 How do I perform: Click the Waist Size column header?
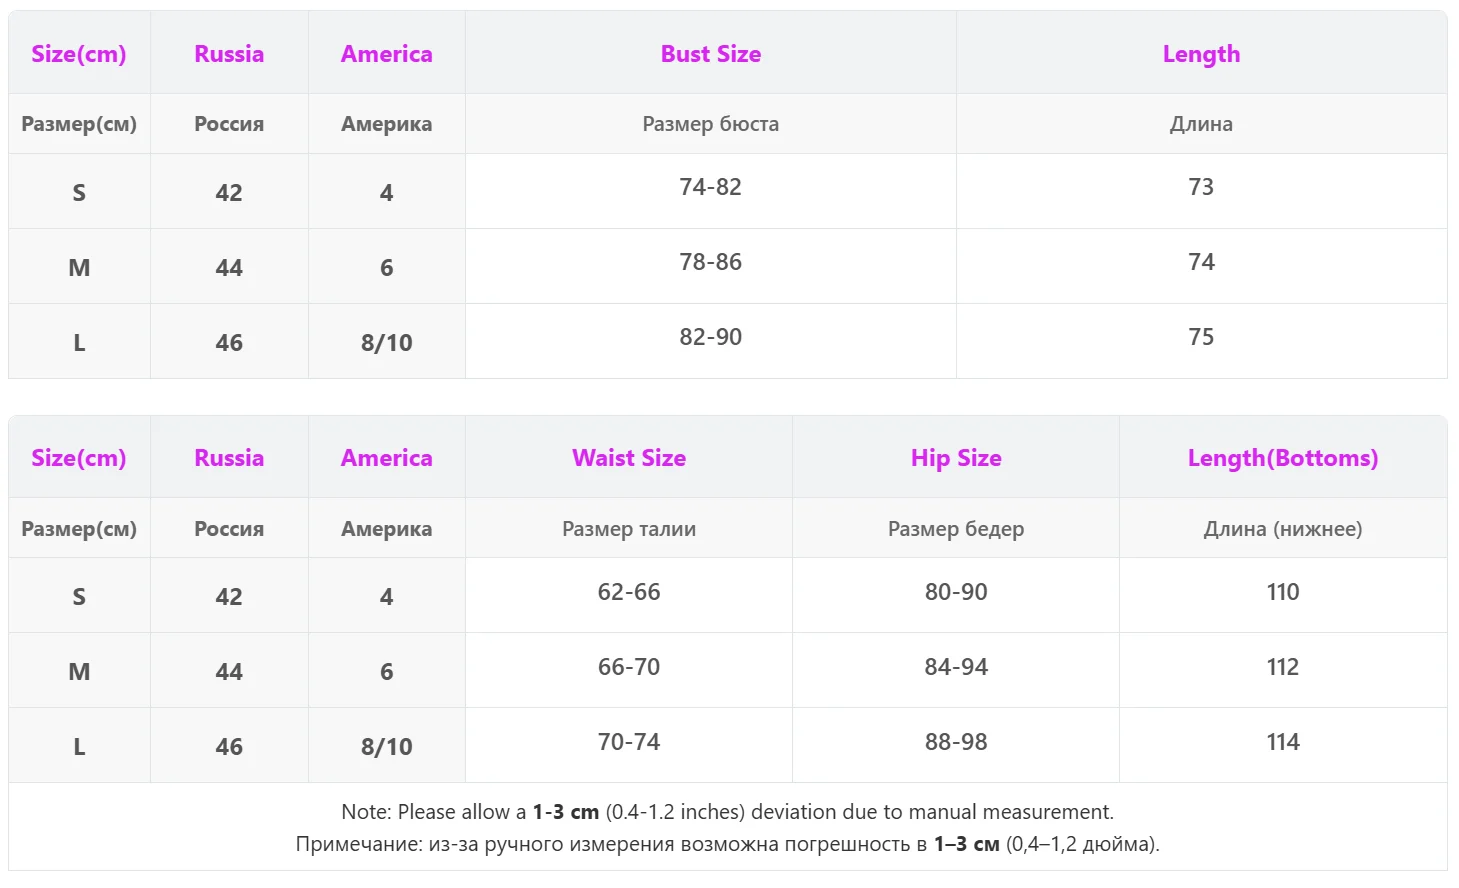pos(629,458)
